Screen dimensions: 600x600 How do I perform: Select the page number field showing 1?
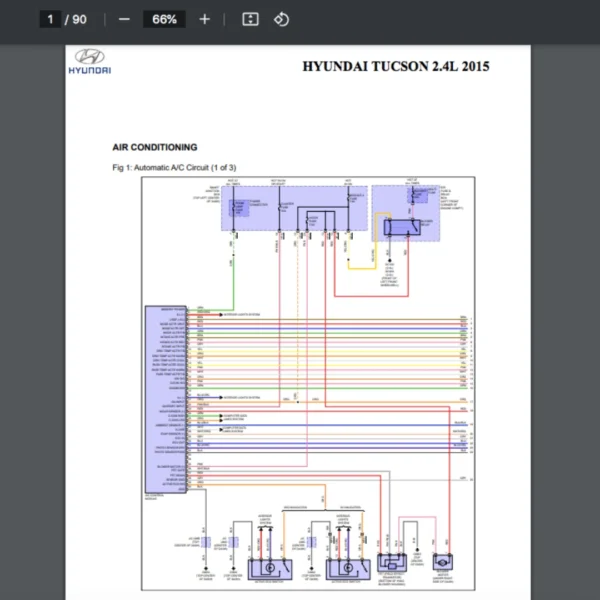point(50,19)
